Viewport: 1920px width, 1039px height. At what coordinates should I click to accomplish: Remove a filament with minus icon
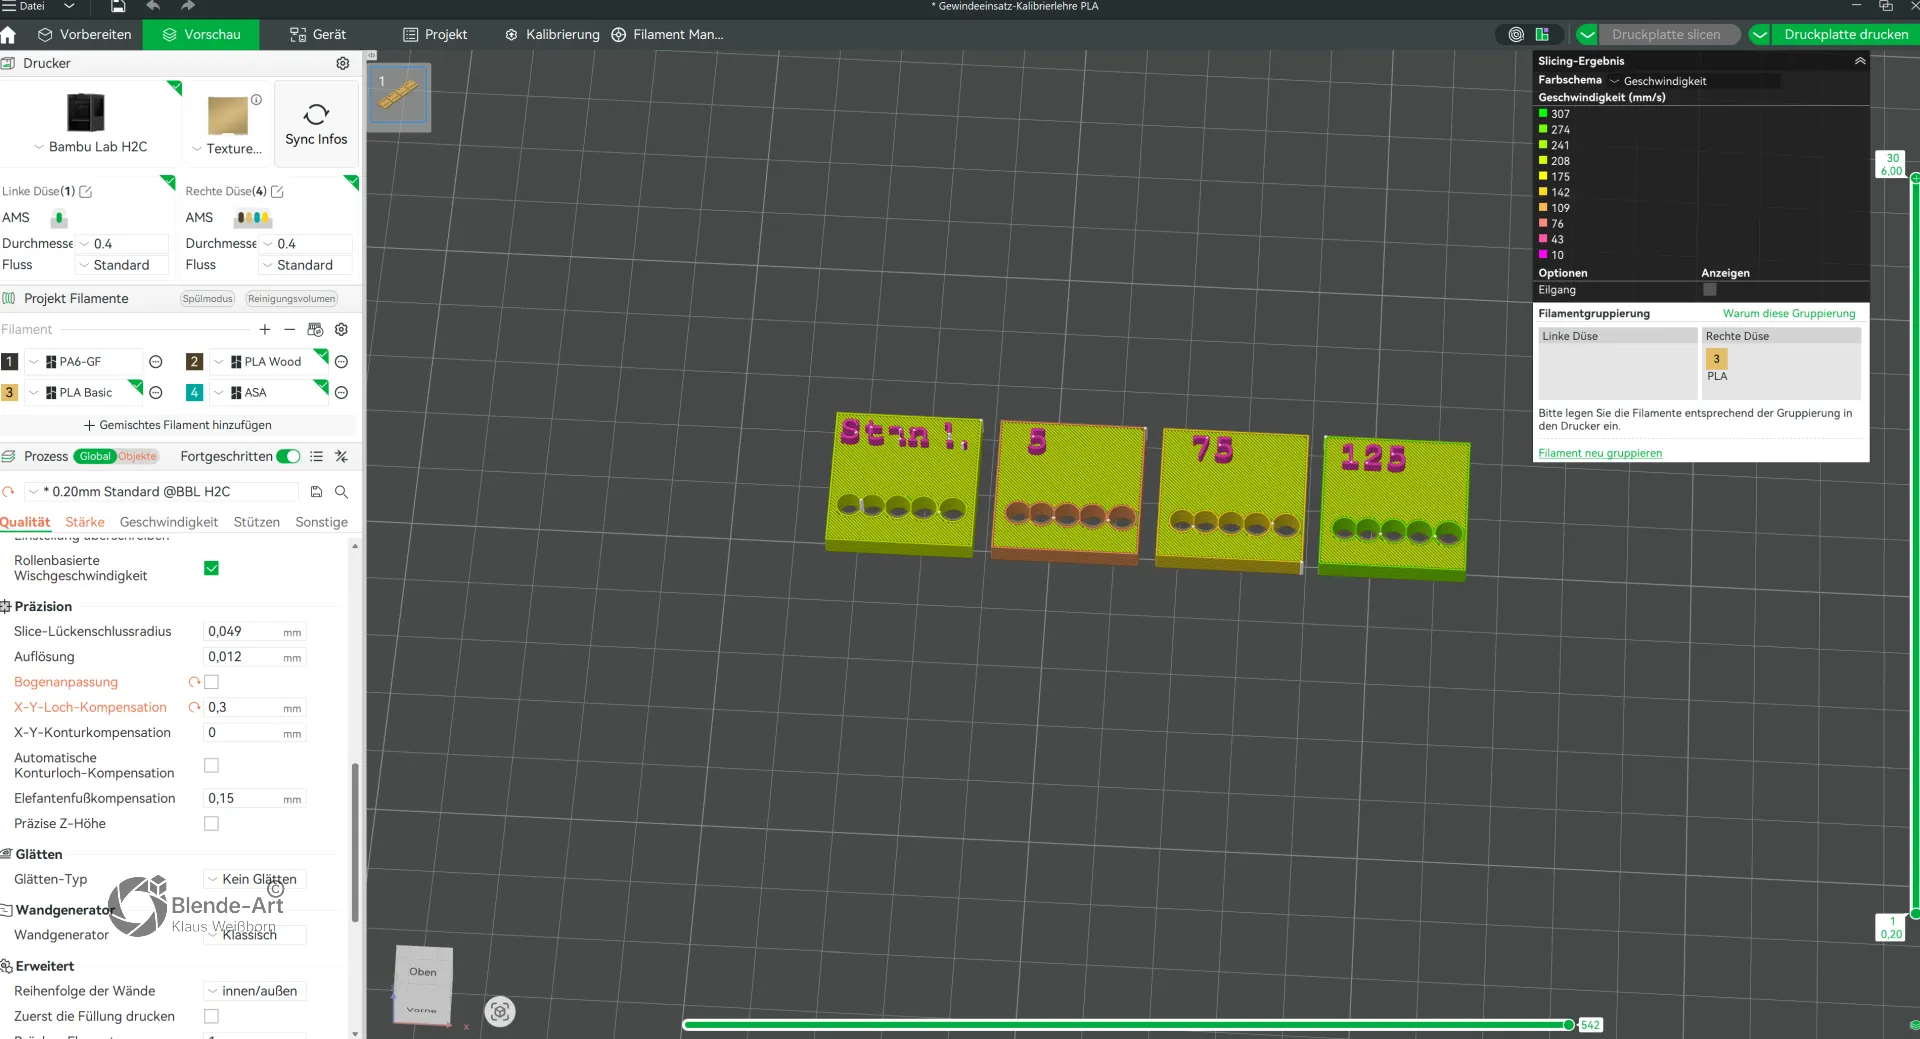pos(289,329)
